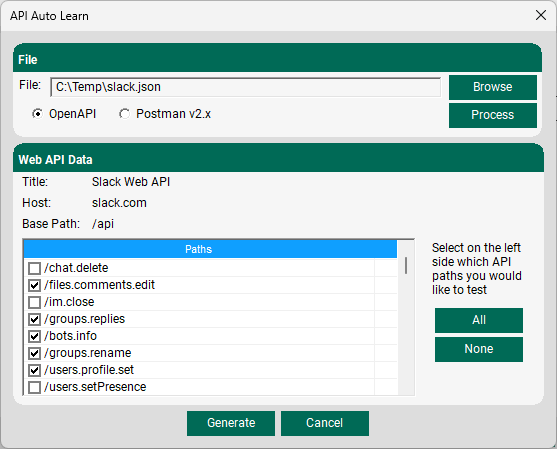Uncheck the /bots.info checkbox

pyautogui.click(x=34, y=336)
